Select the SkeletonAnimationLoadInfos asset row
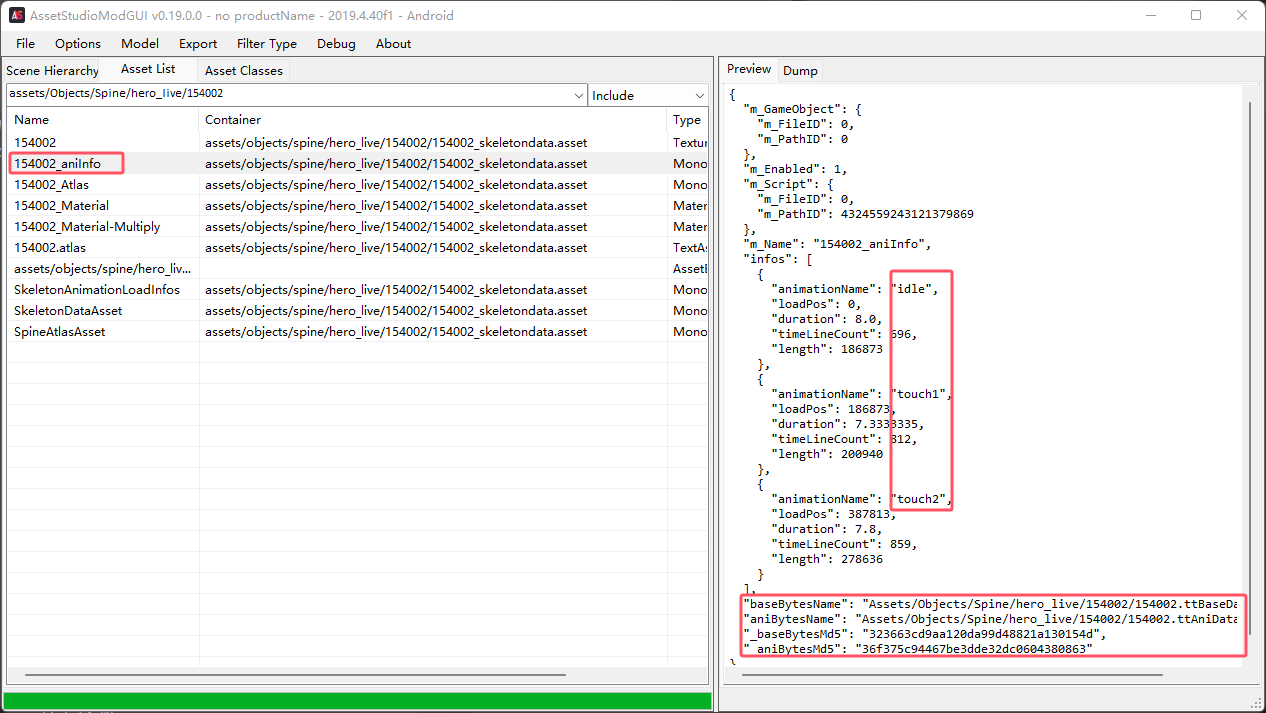This screenshot has height=713, width=1266. (357, 289)
